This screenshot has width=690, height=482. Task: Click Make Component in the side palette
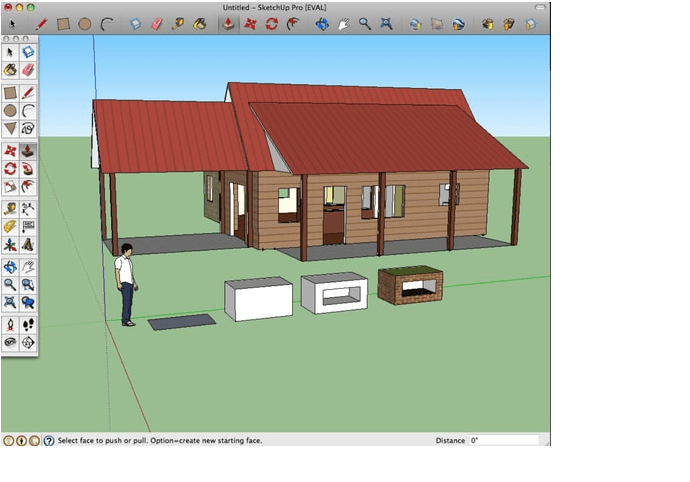tap(28, 52)
